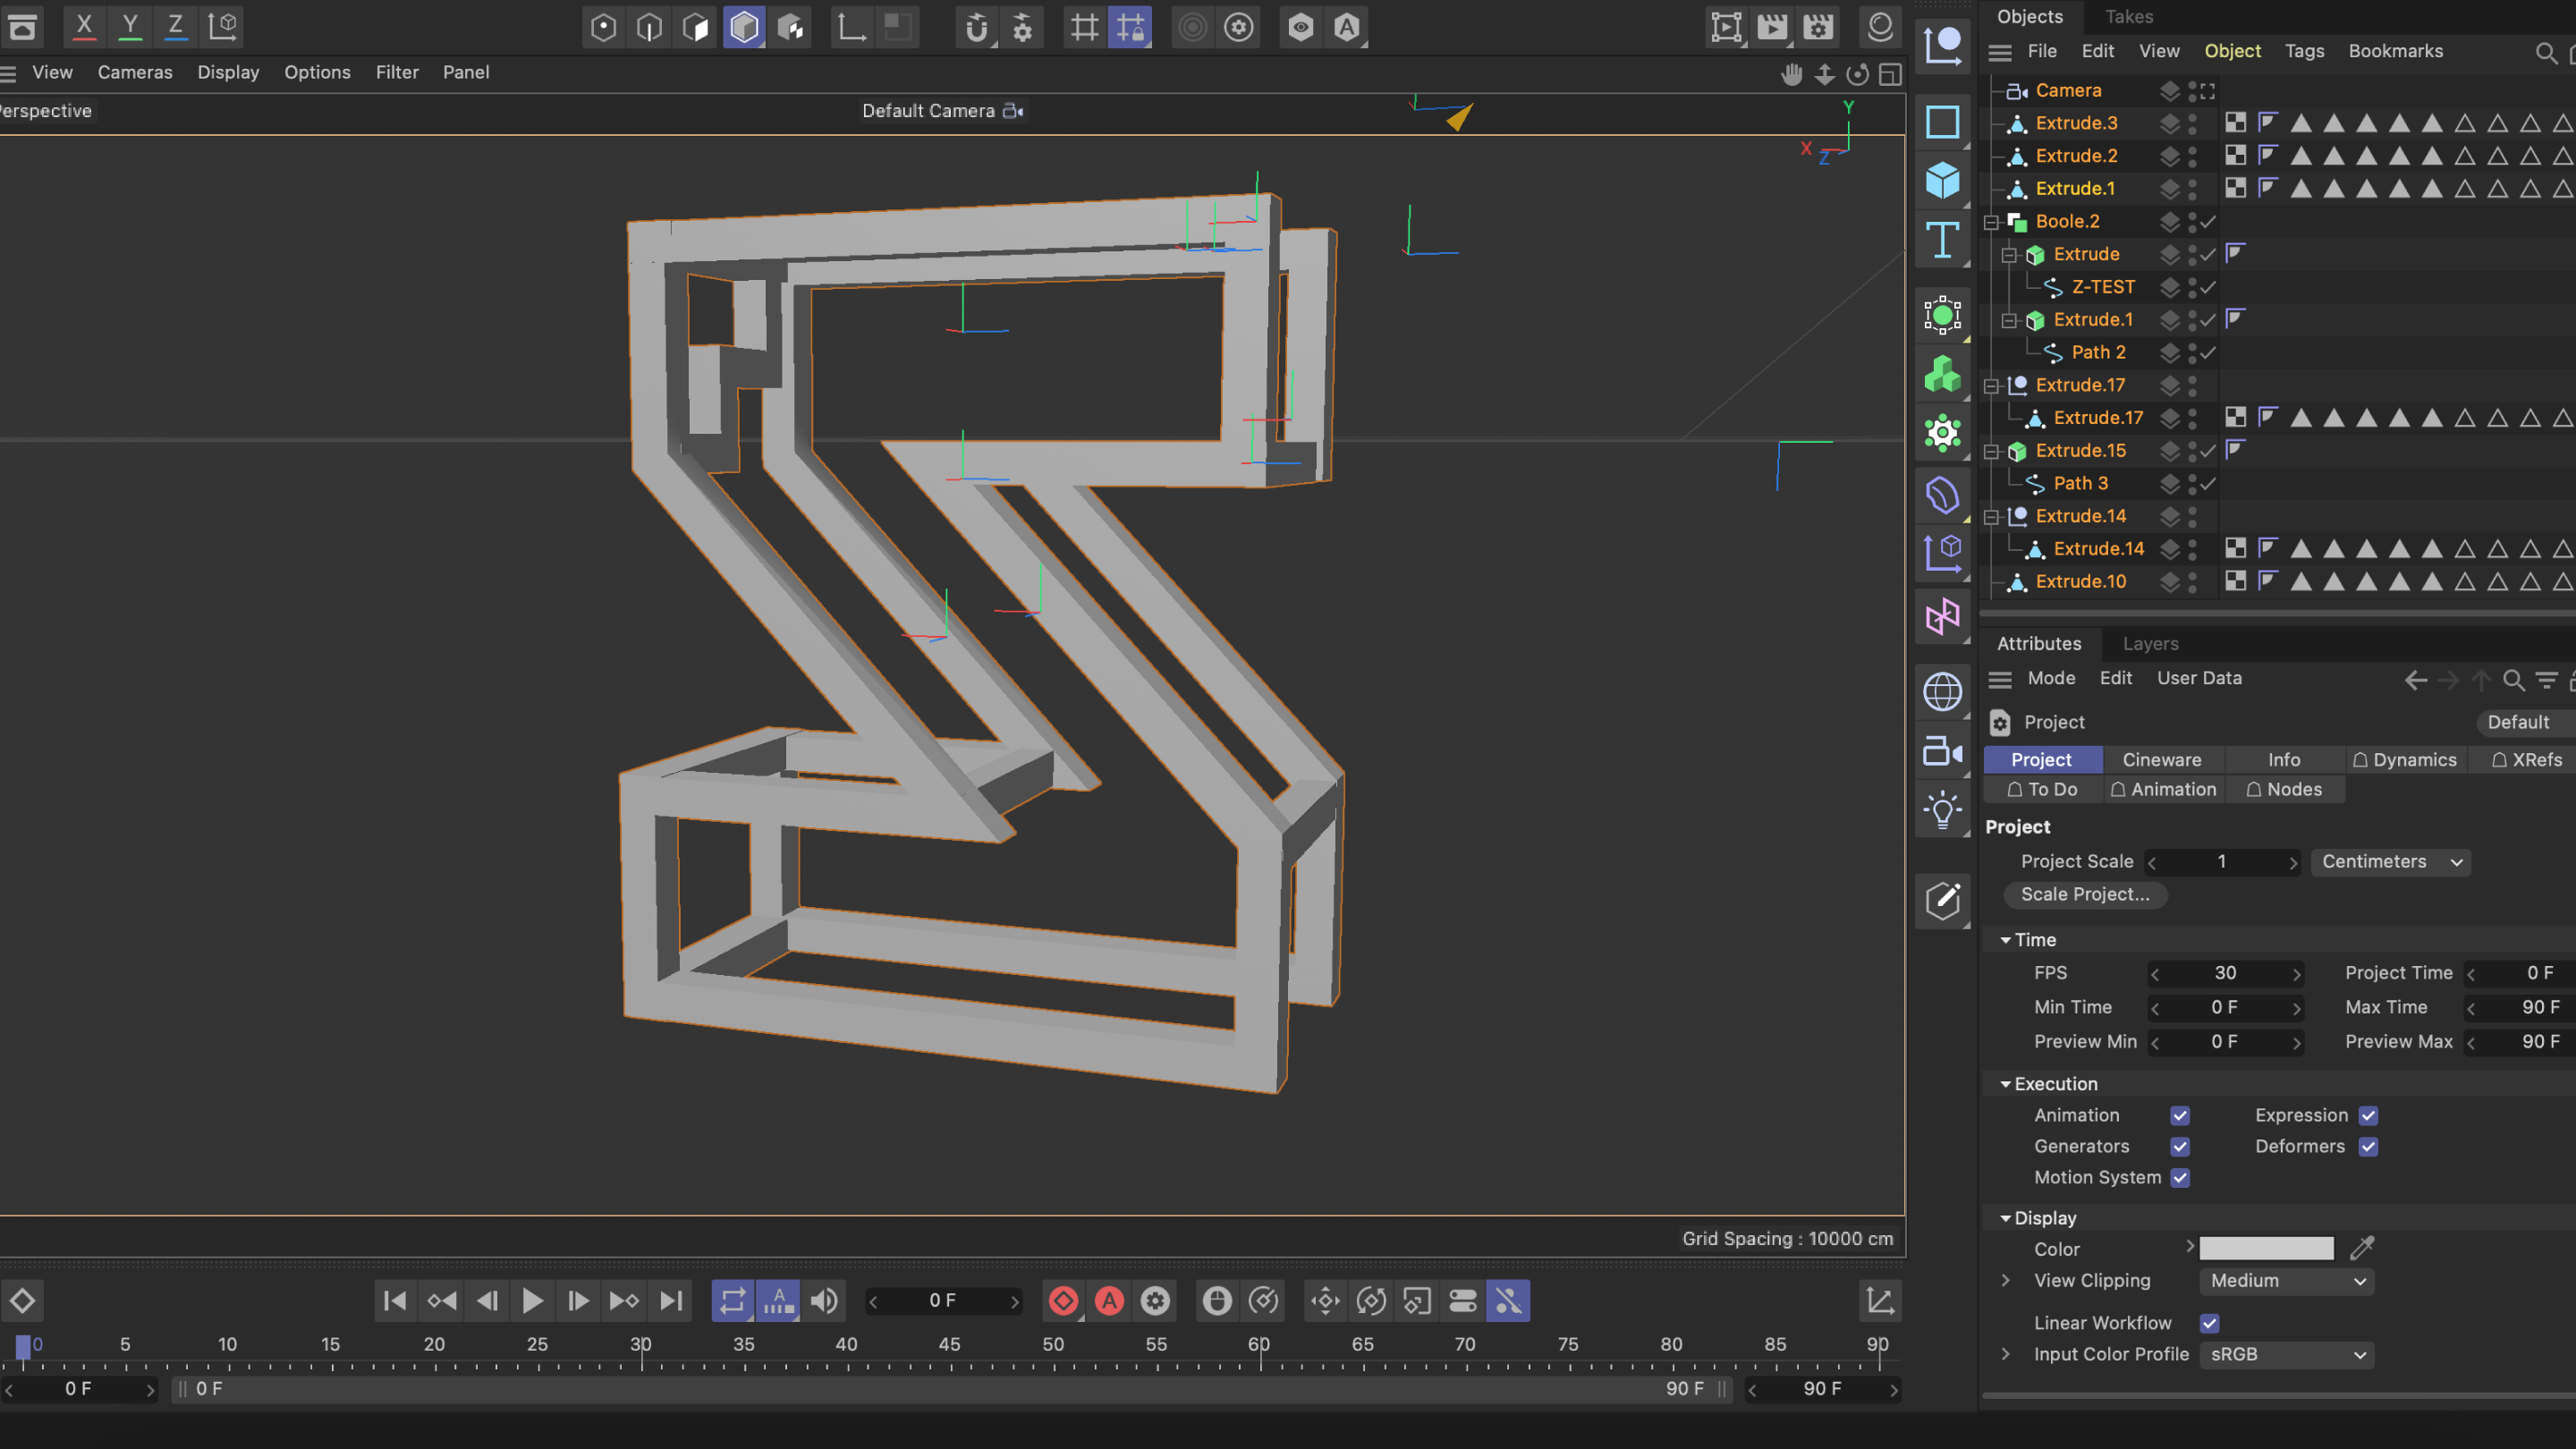This screenshot has width=2576, height=1449.
Task: Uncheck the Generators checkbox
Action: [2180, 1147]
